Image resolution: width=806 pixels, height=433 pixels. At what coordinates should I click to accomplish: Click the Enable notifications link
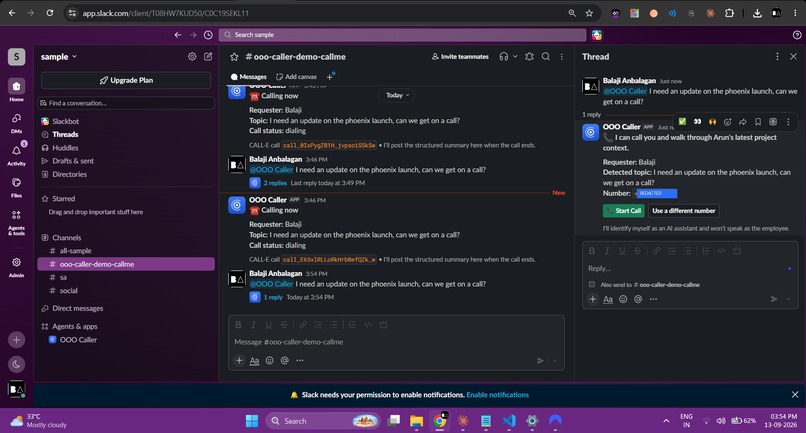(x=498, y=395)
